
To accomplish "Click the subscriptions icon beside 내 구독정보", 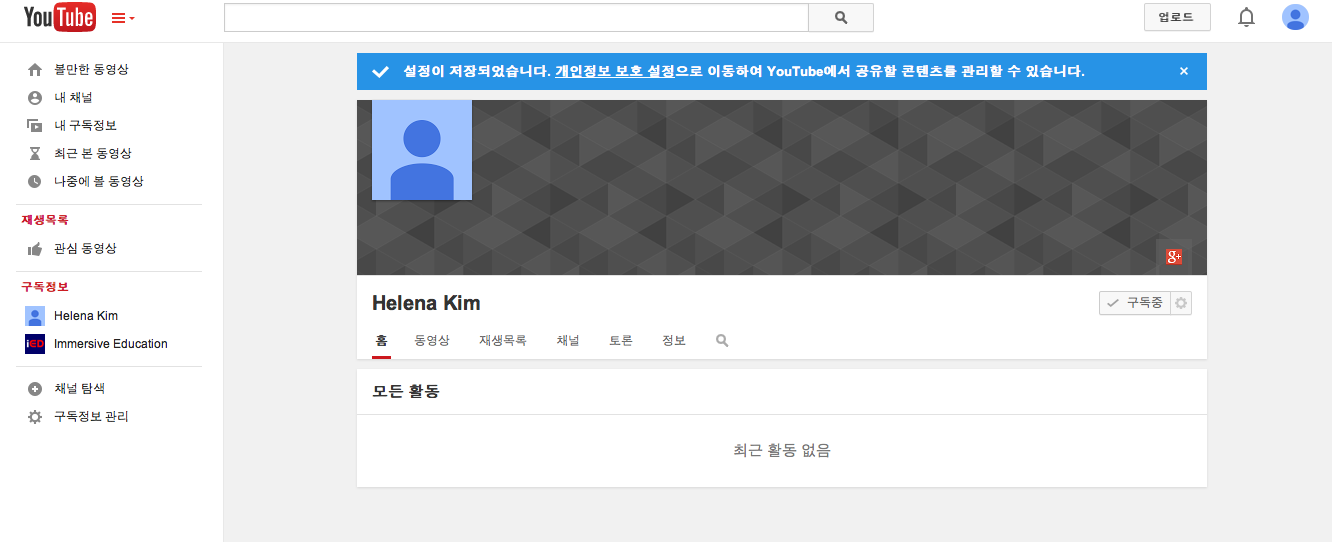I will pos(35,126).
